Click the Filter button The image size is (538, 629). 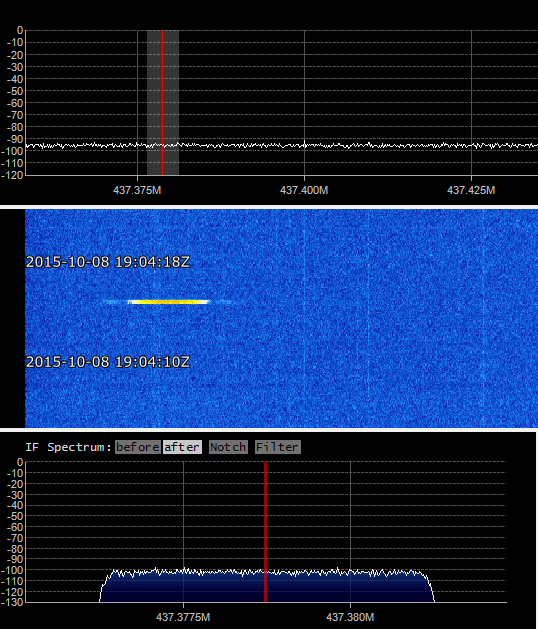(x=278, y=447)
